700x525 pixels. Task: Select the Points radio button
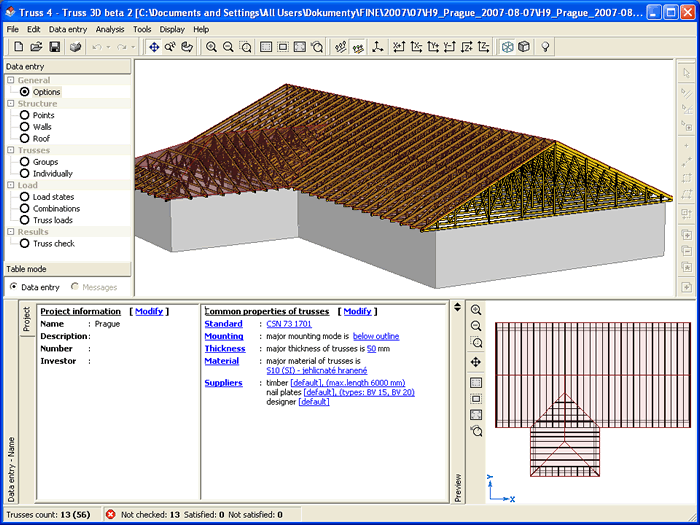25,115
